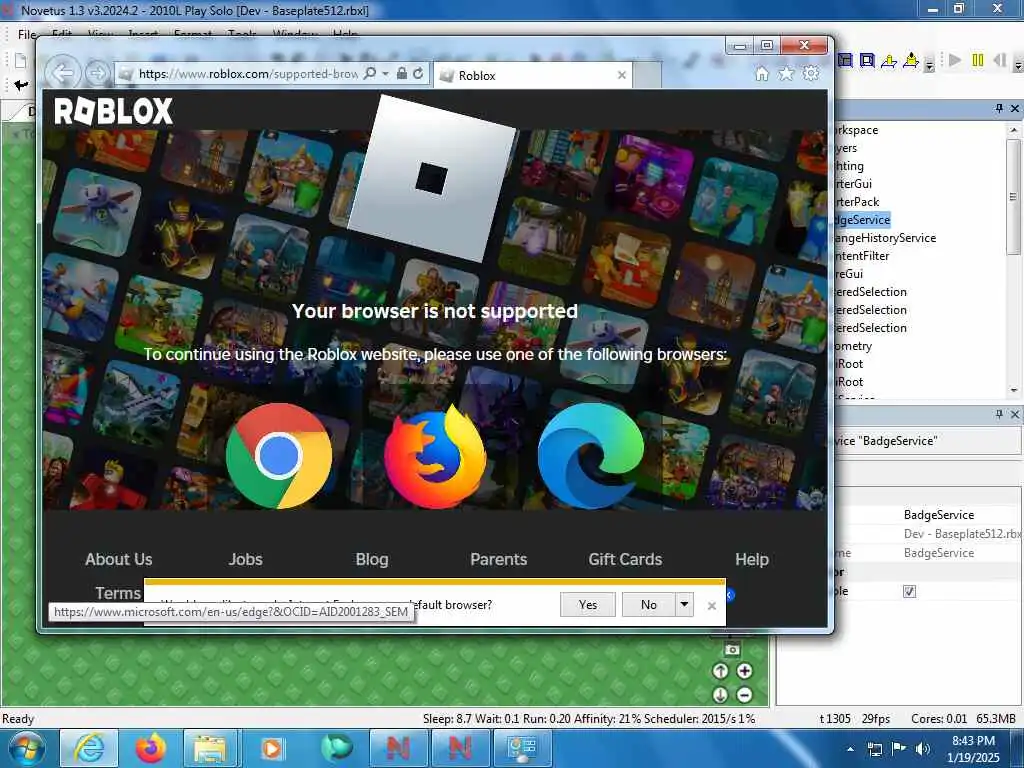The height and width of the screenshot is (768, 1024).
Task: Close the Explorer panel
Action: pyautogui.click(x=1015, y=108)
